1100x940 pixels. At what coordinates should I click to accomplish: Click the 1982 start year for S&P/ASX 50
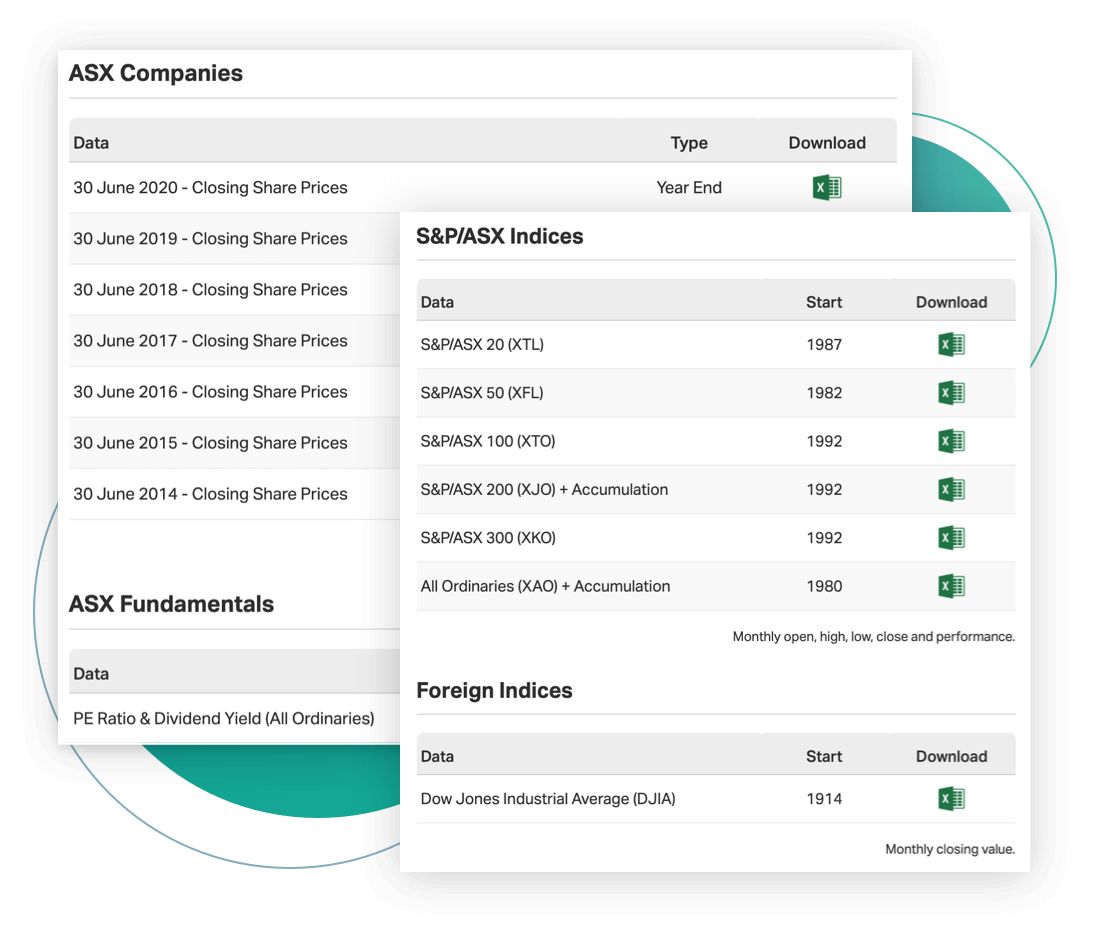coord(824,394)
